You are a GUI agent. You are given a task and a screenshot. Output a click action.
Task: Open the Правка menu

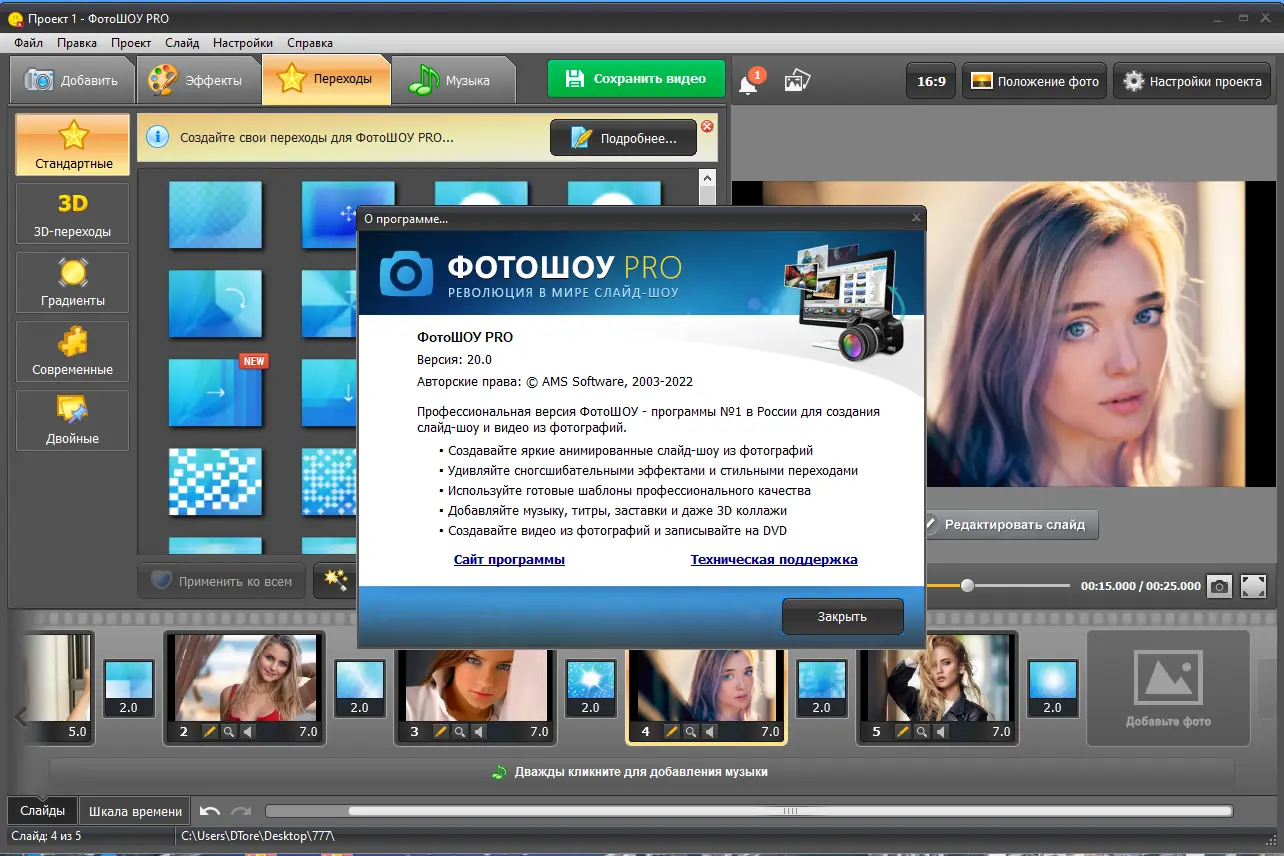point(77,43)
